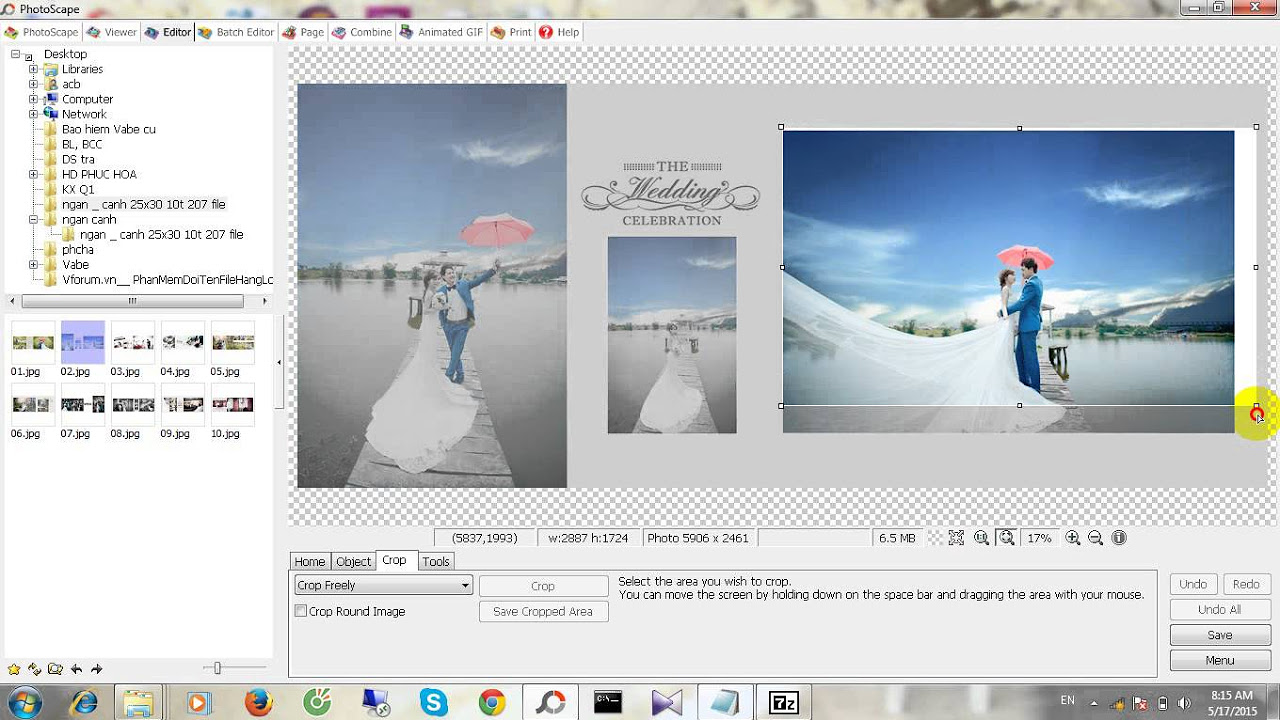Click the photo info icon in status bar
The image size is (1280, 720).
click(1119, 538)
